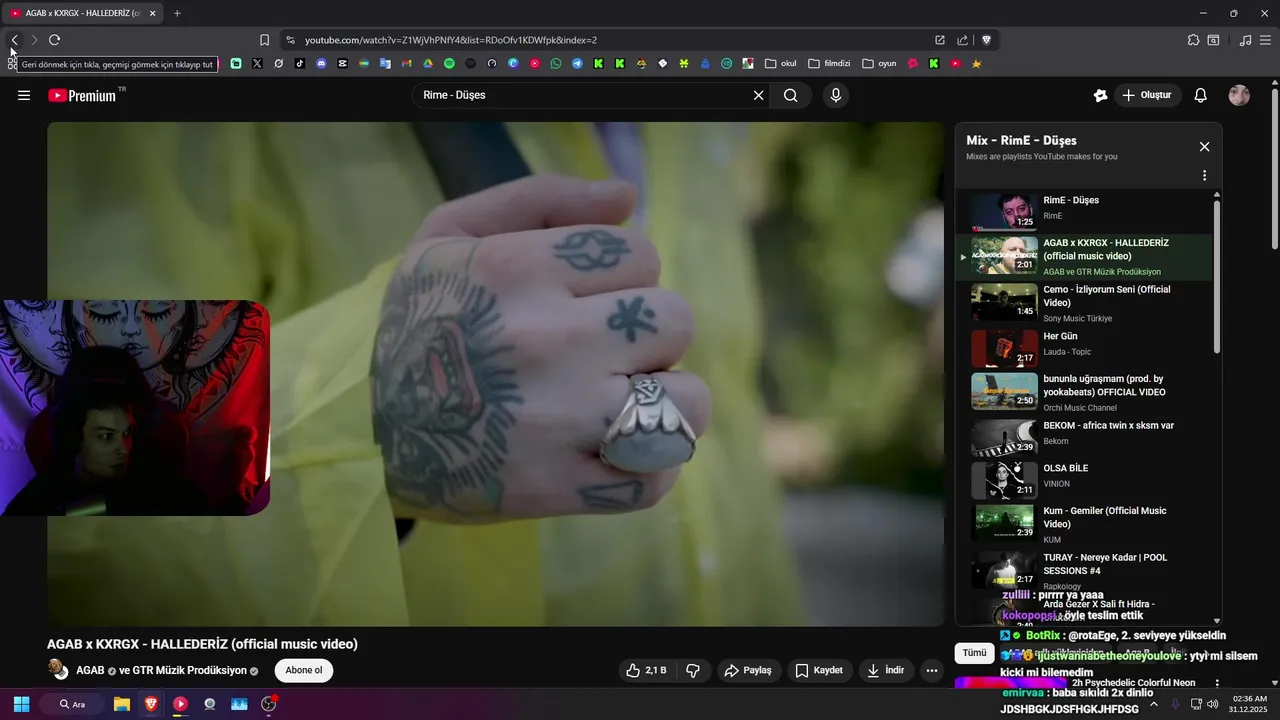Open AGAB channel avatar
The image size is (1280, 720).
[58, 670]
